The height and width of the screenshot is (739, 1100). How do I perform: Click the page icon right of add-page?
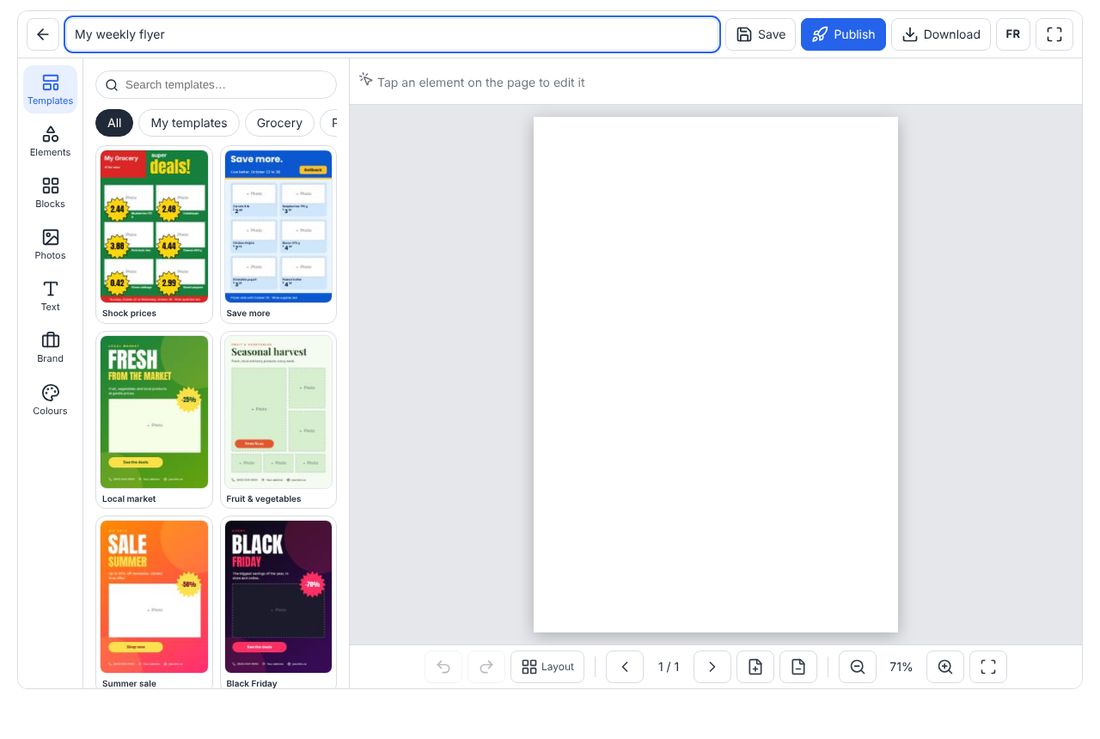tap(798, 667)
